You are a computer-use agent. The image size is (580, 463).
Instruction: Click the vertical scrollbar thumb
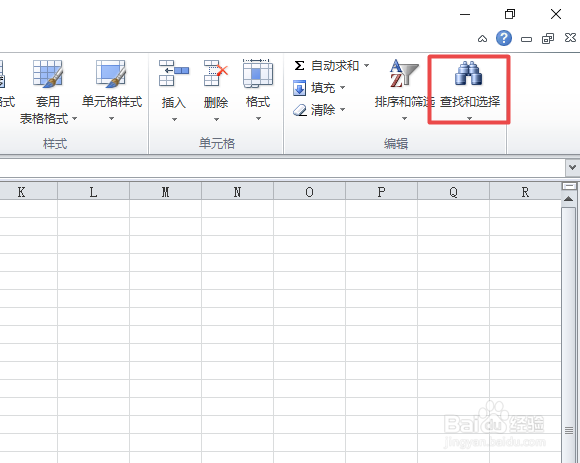click(569, 335)
